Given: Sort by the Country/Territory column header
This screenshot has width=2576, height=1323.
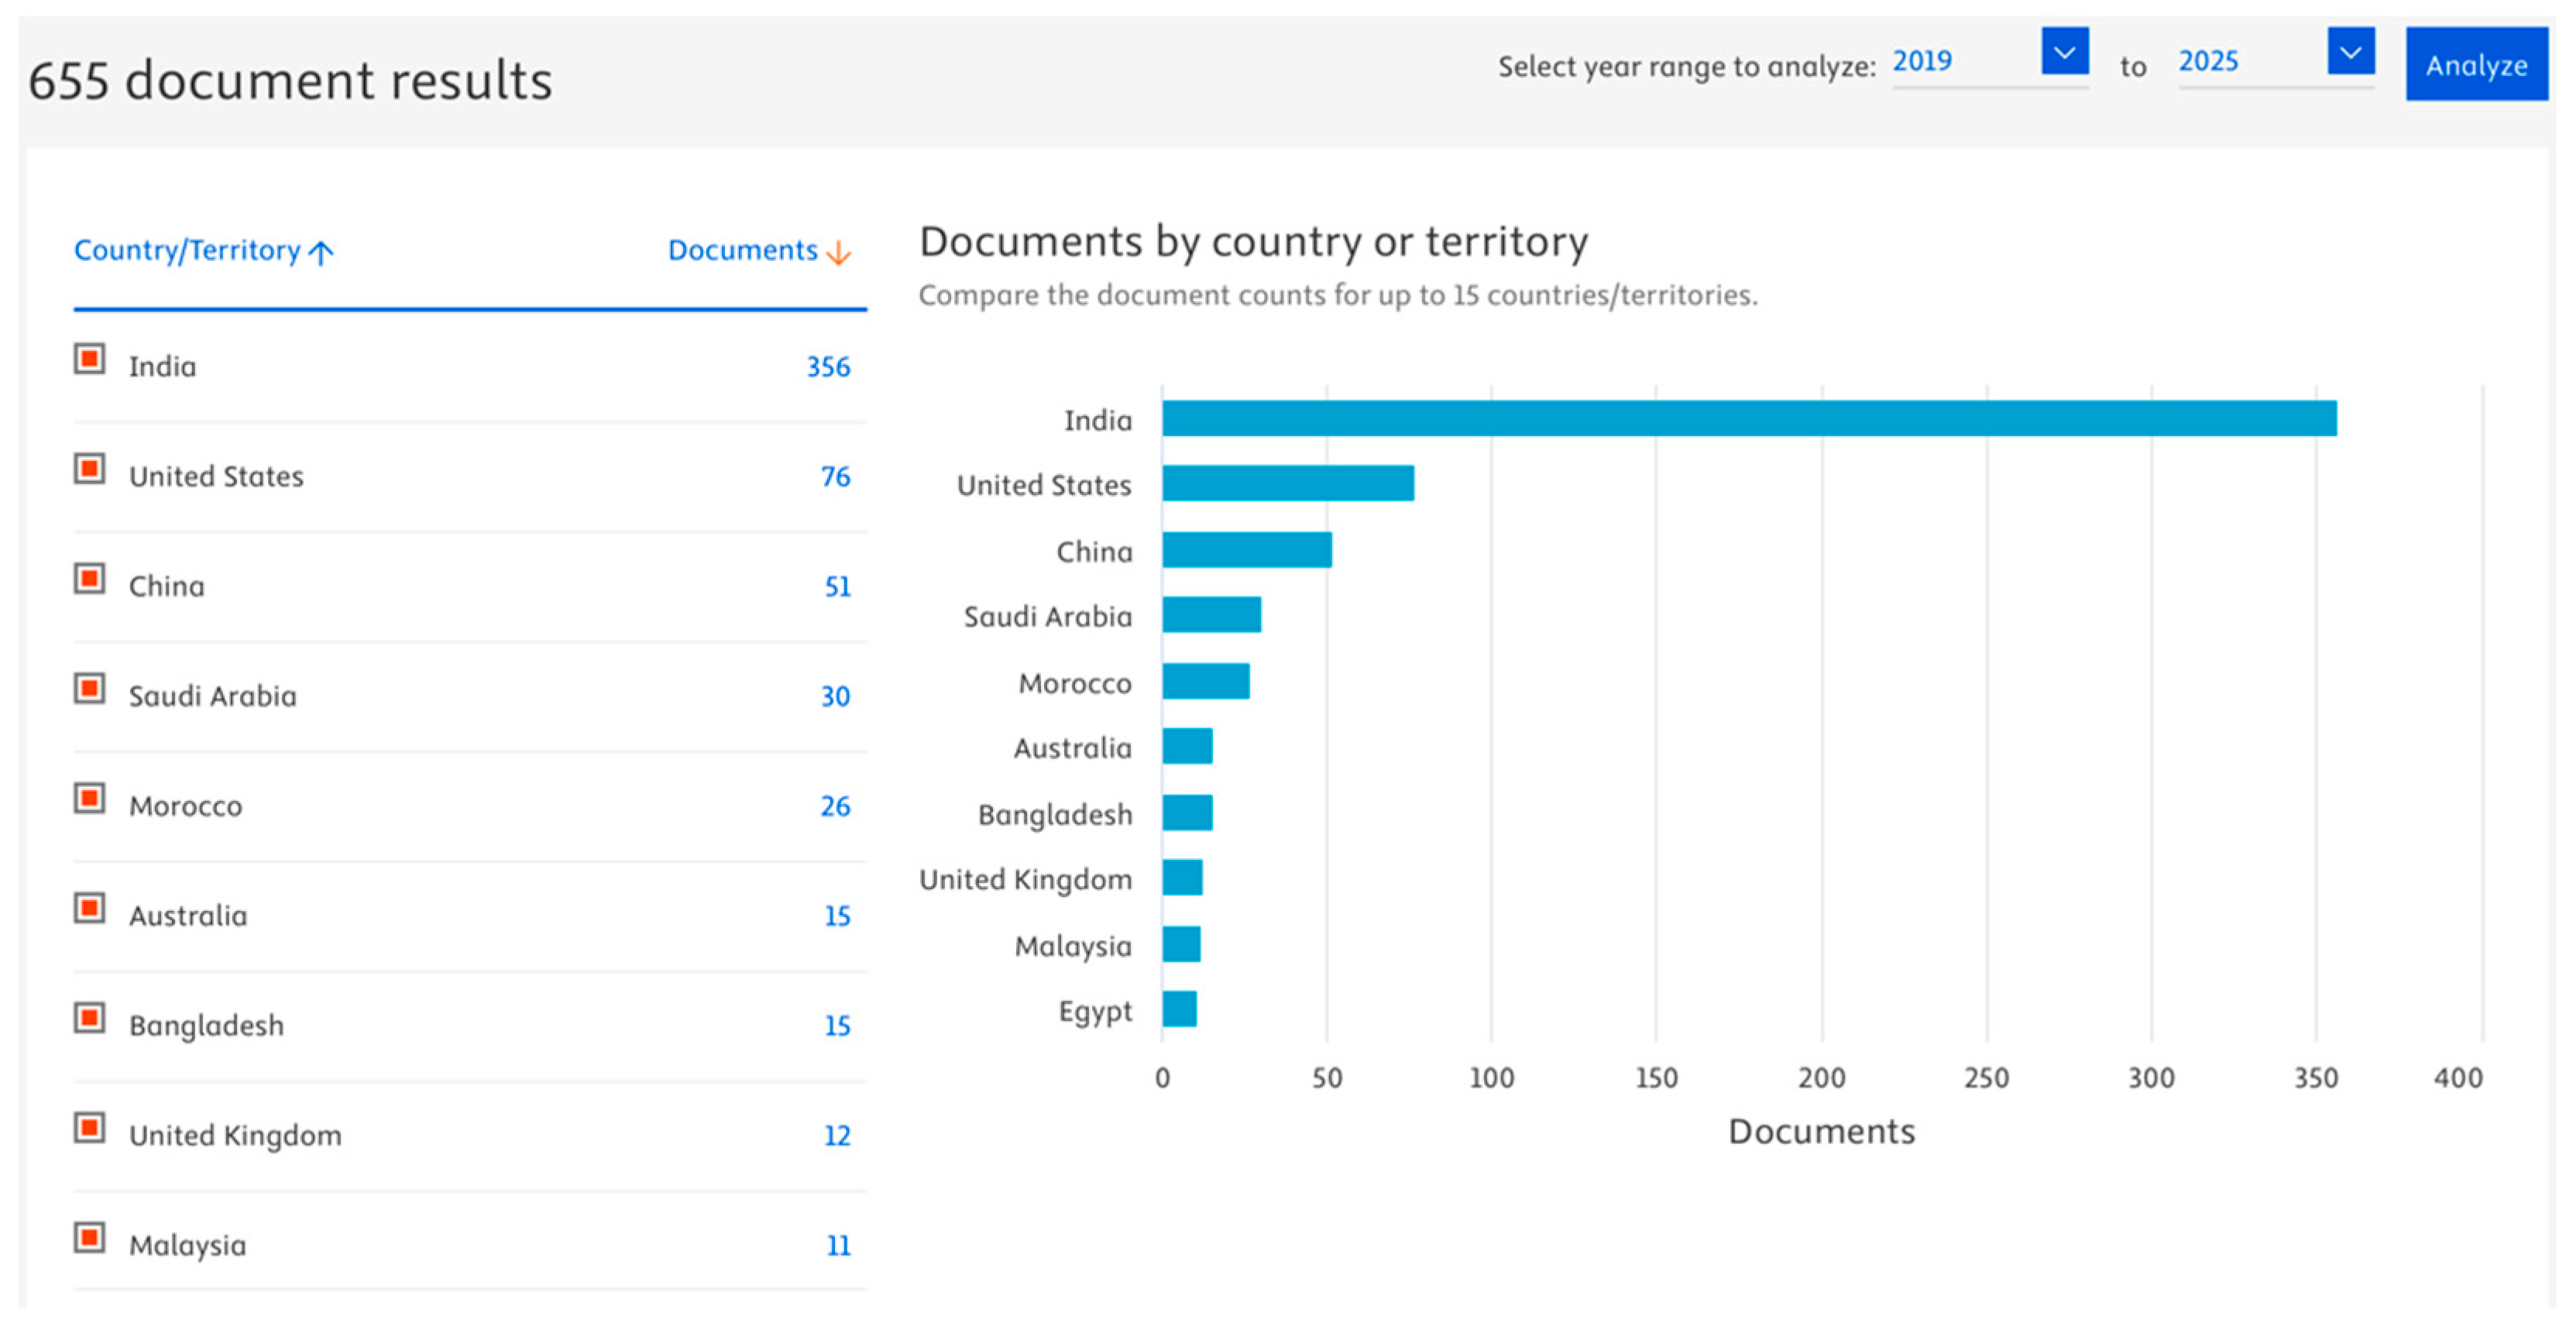Looking at the screenshot, I should pyautogui.click(x=187, y=250).
